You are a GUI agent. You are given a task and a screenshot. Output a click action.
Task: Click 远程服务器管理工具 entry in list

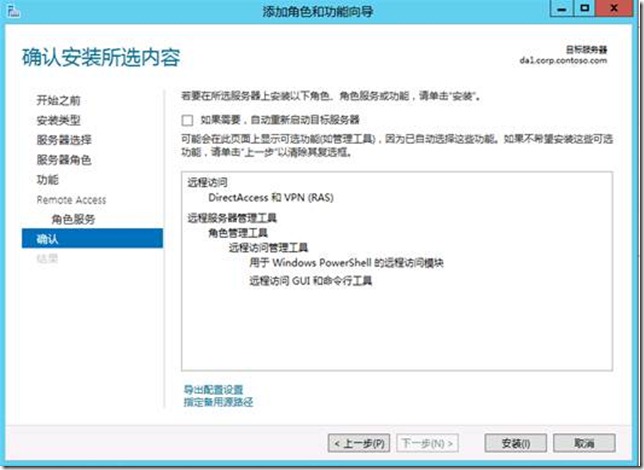[232, 217]
